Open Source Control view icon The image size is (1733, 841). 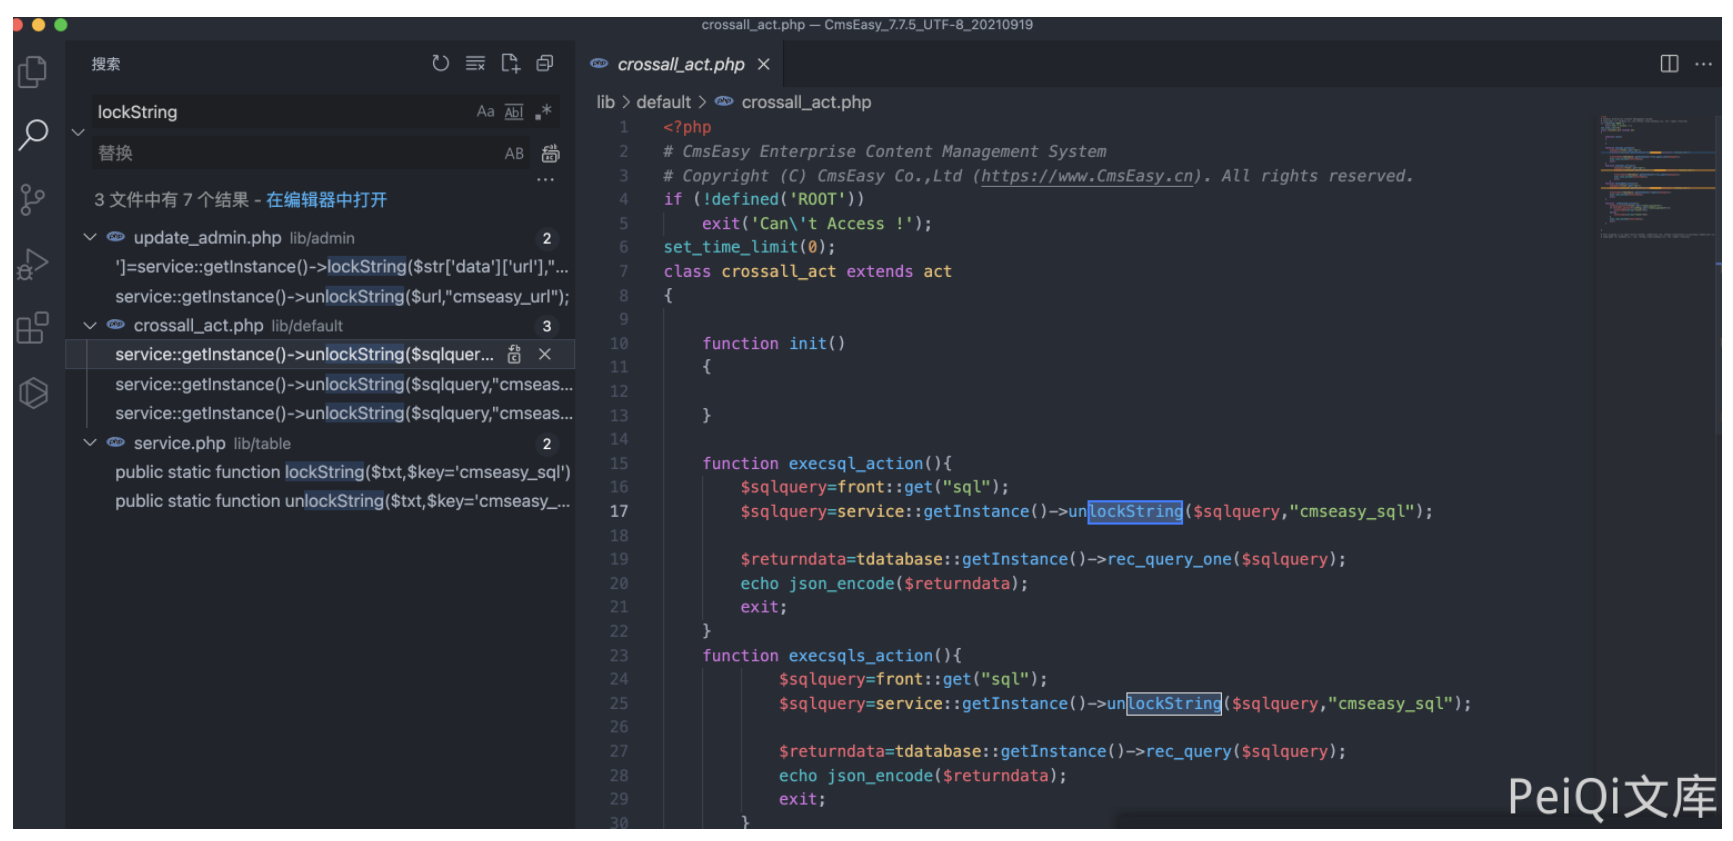[33, 199]
